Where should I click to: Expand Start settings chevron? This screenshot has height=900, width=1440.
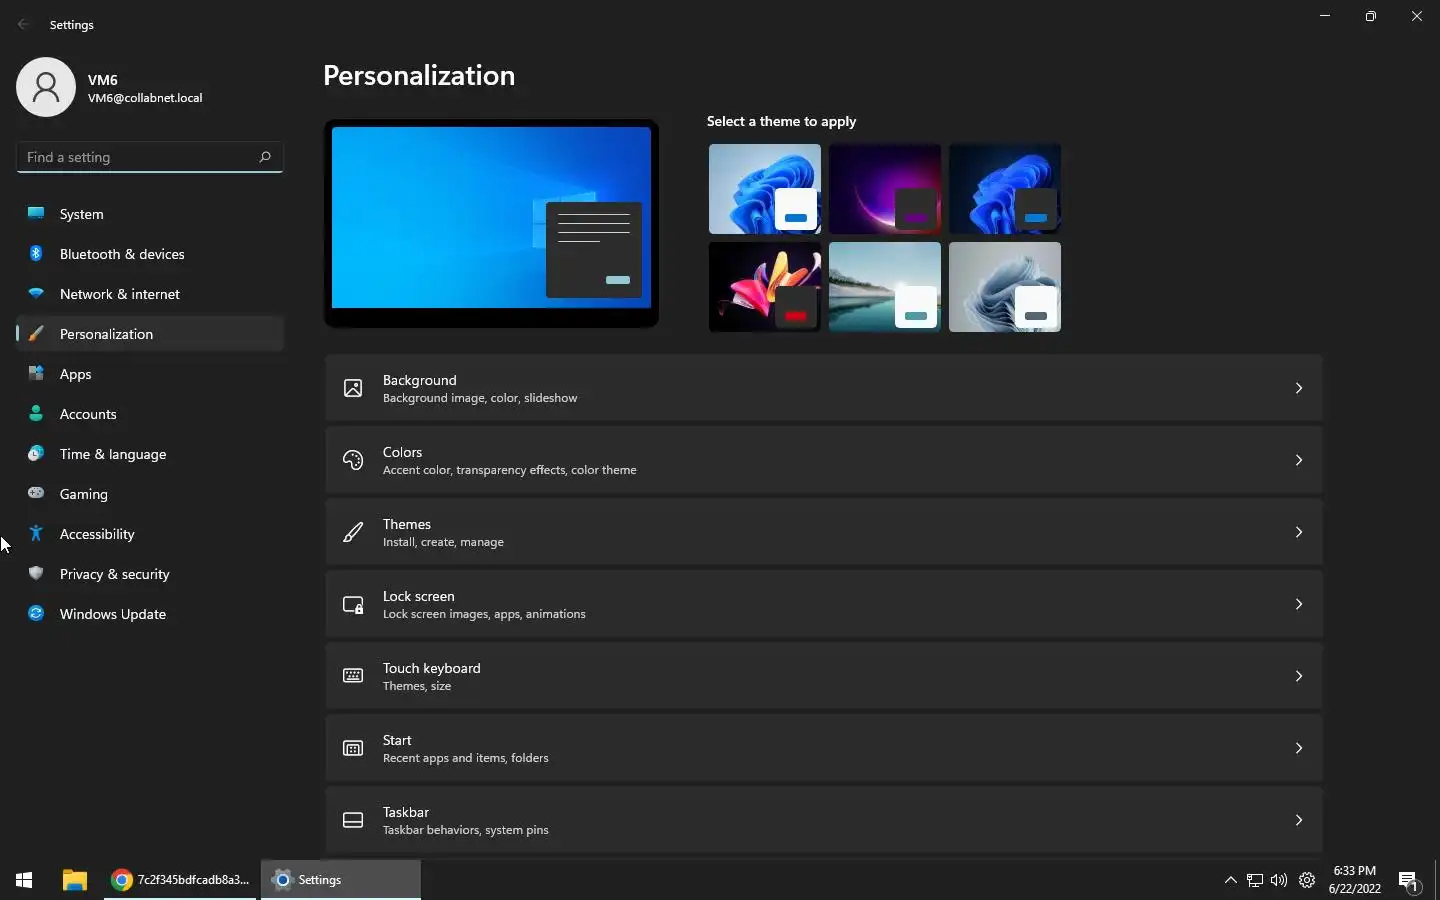[1299, 748]
